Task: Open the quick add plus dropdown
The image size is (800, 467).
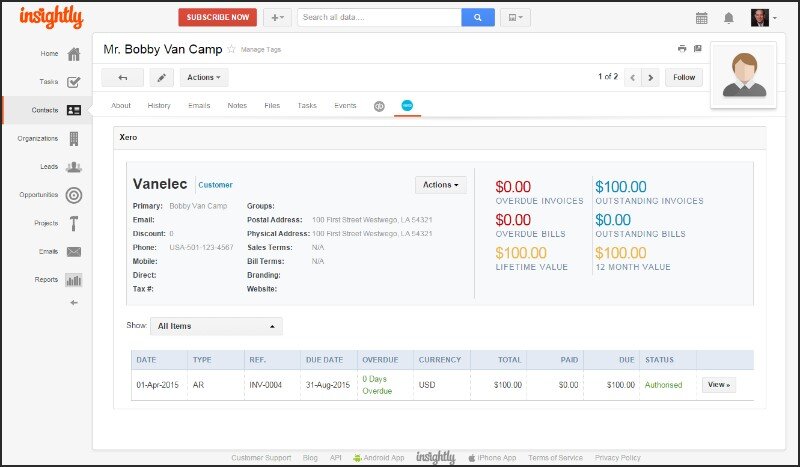Action: (x=277, y=18)
